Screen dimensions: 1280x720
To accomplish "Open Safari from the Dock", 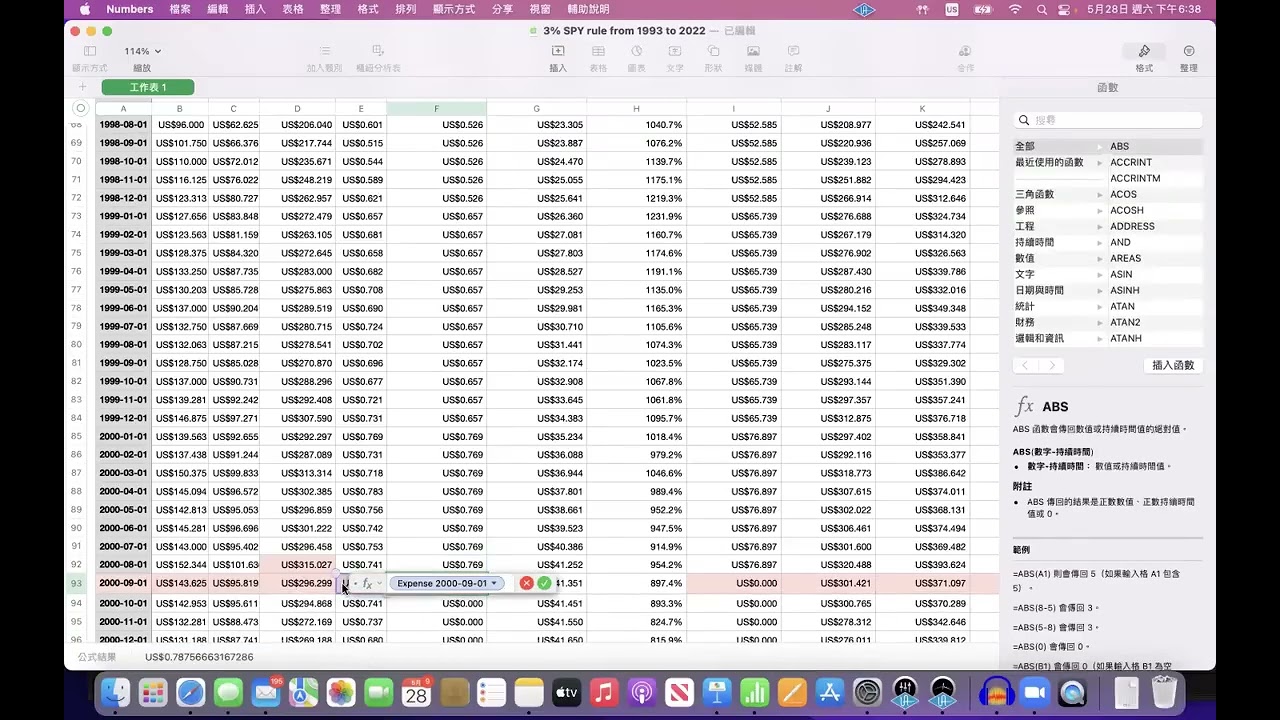I will click(x=190, y=692).
